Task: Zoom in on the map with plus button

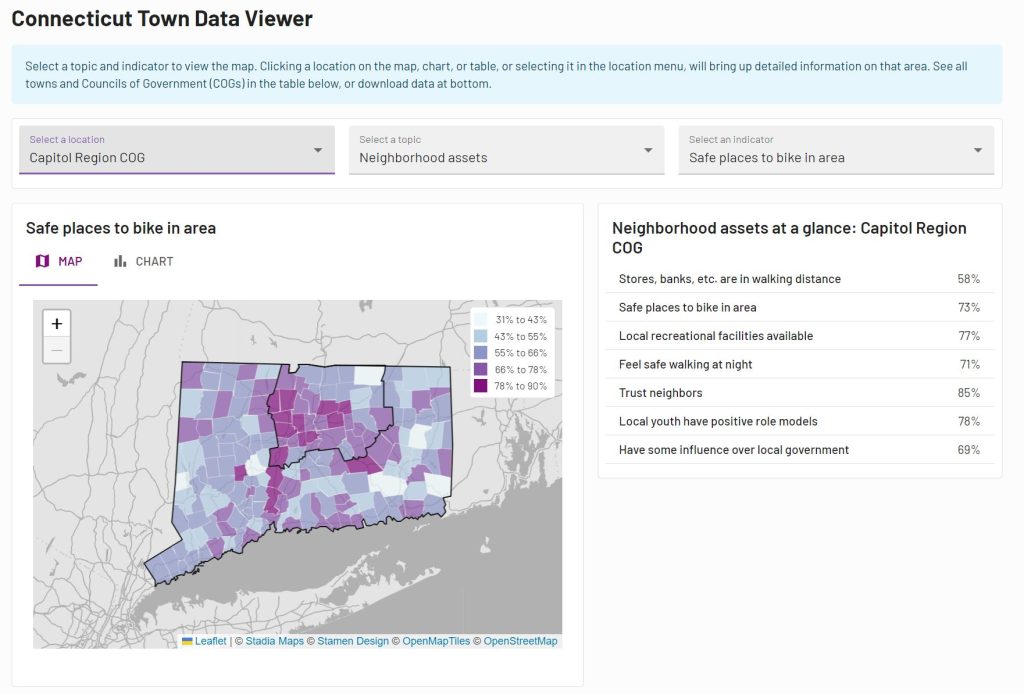Action: tap(57, 323)
